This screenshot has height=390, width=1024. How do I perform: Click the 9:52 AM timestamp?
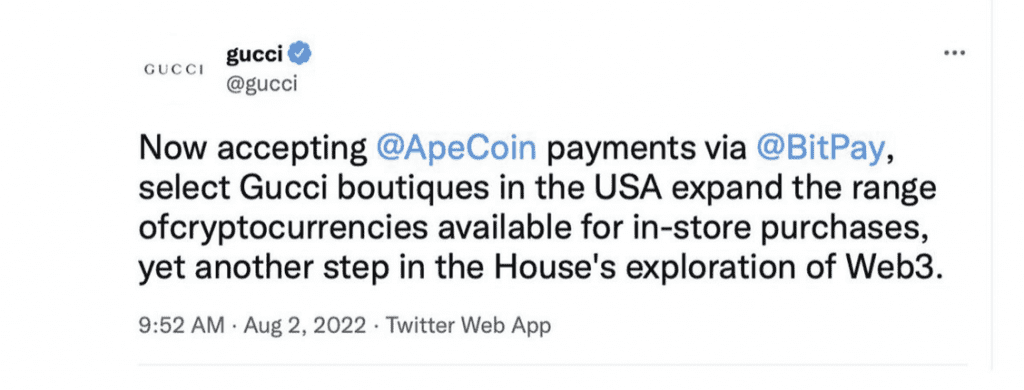(x=182, y=325)
